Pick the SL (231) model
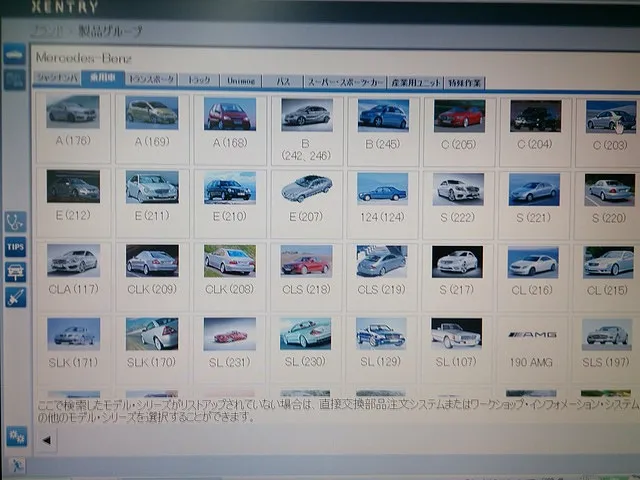The height and width of the screenshot is (480, 640). click(x=229, y=350)
